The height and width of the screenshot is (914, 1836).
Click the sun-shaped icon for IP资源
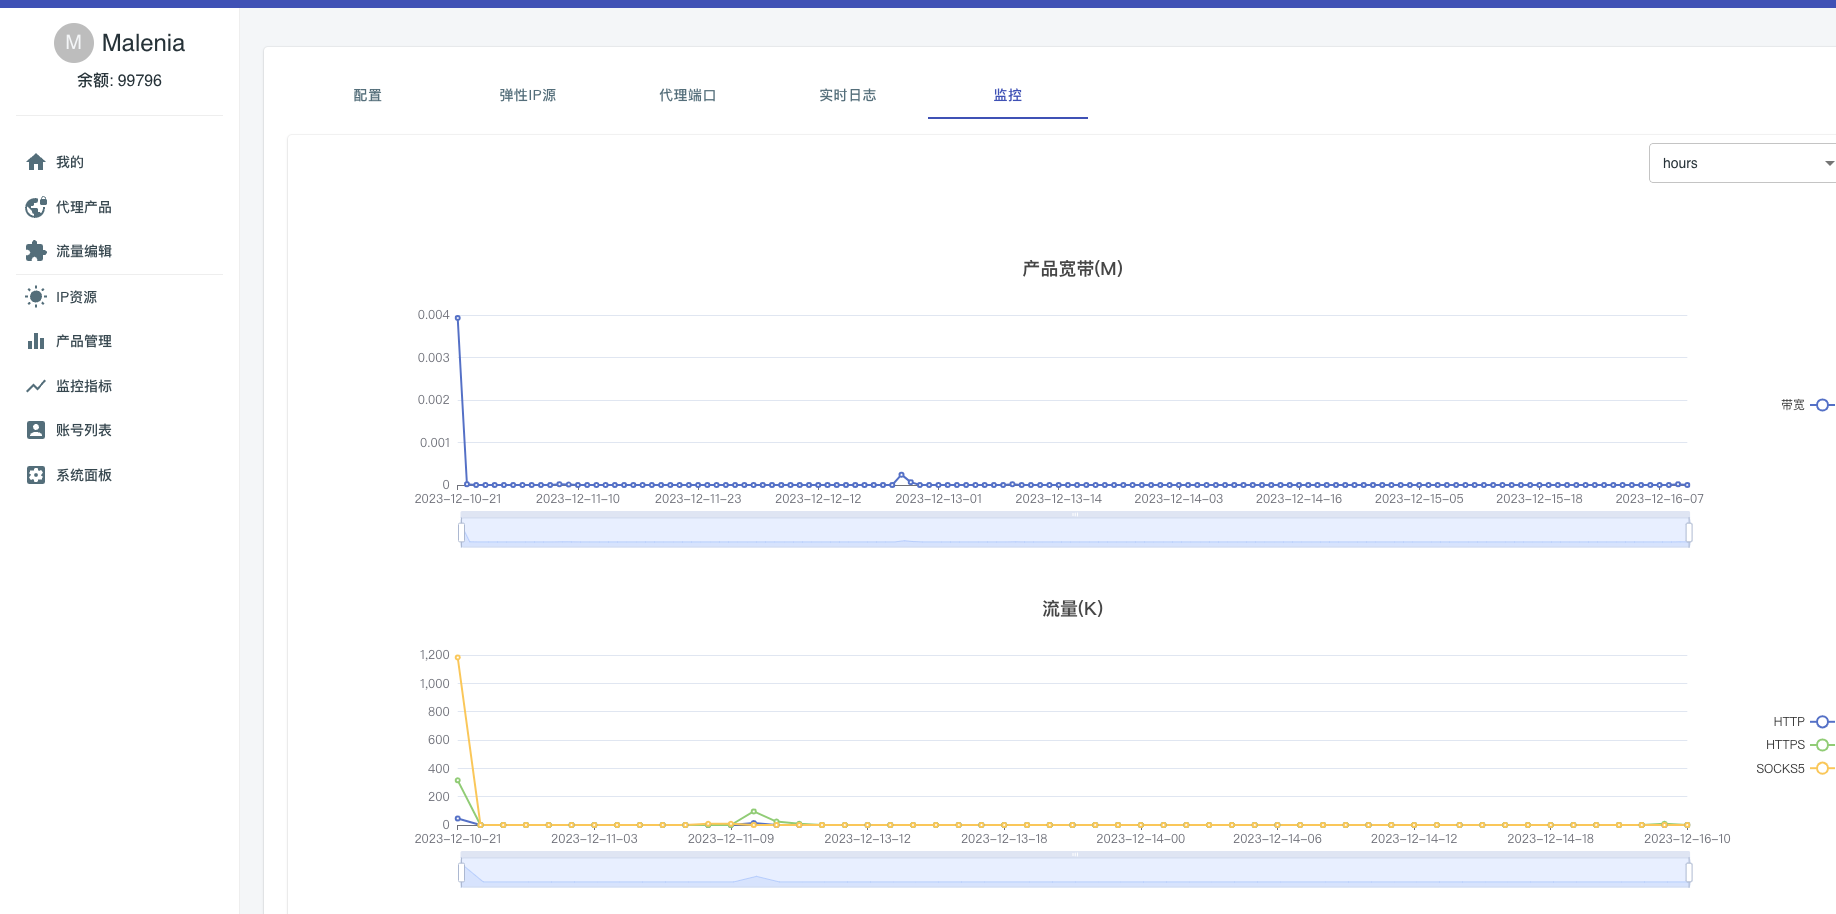tap(36, 297)
